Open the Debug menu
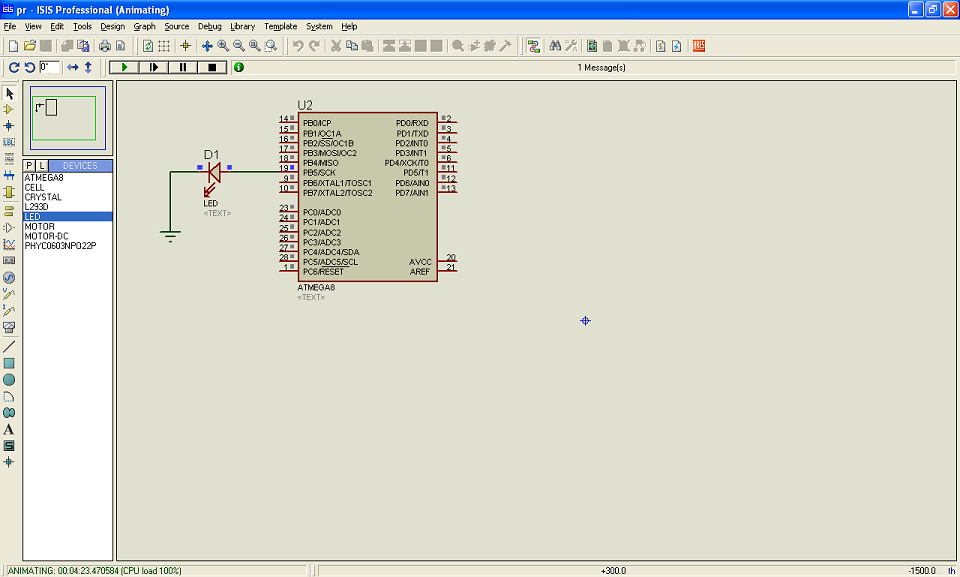 tap(209, 26)
